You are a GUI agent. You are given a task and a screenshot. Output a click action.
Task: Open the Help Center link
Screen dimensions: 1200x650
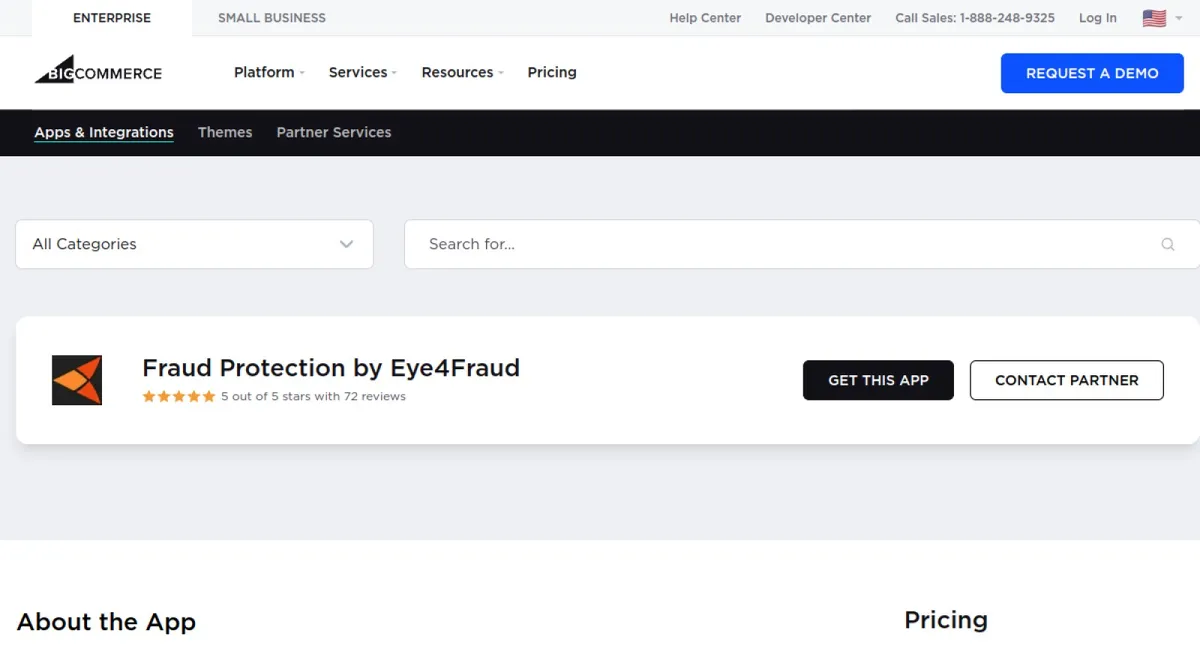click(705, 18)
